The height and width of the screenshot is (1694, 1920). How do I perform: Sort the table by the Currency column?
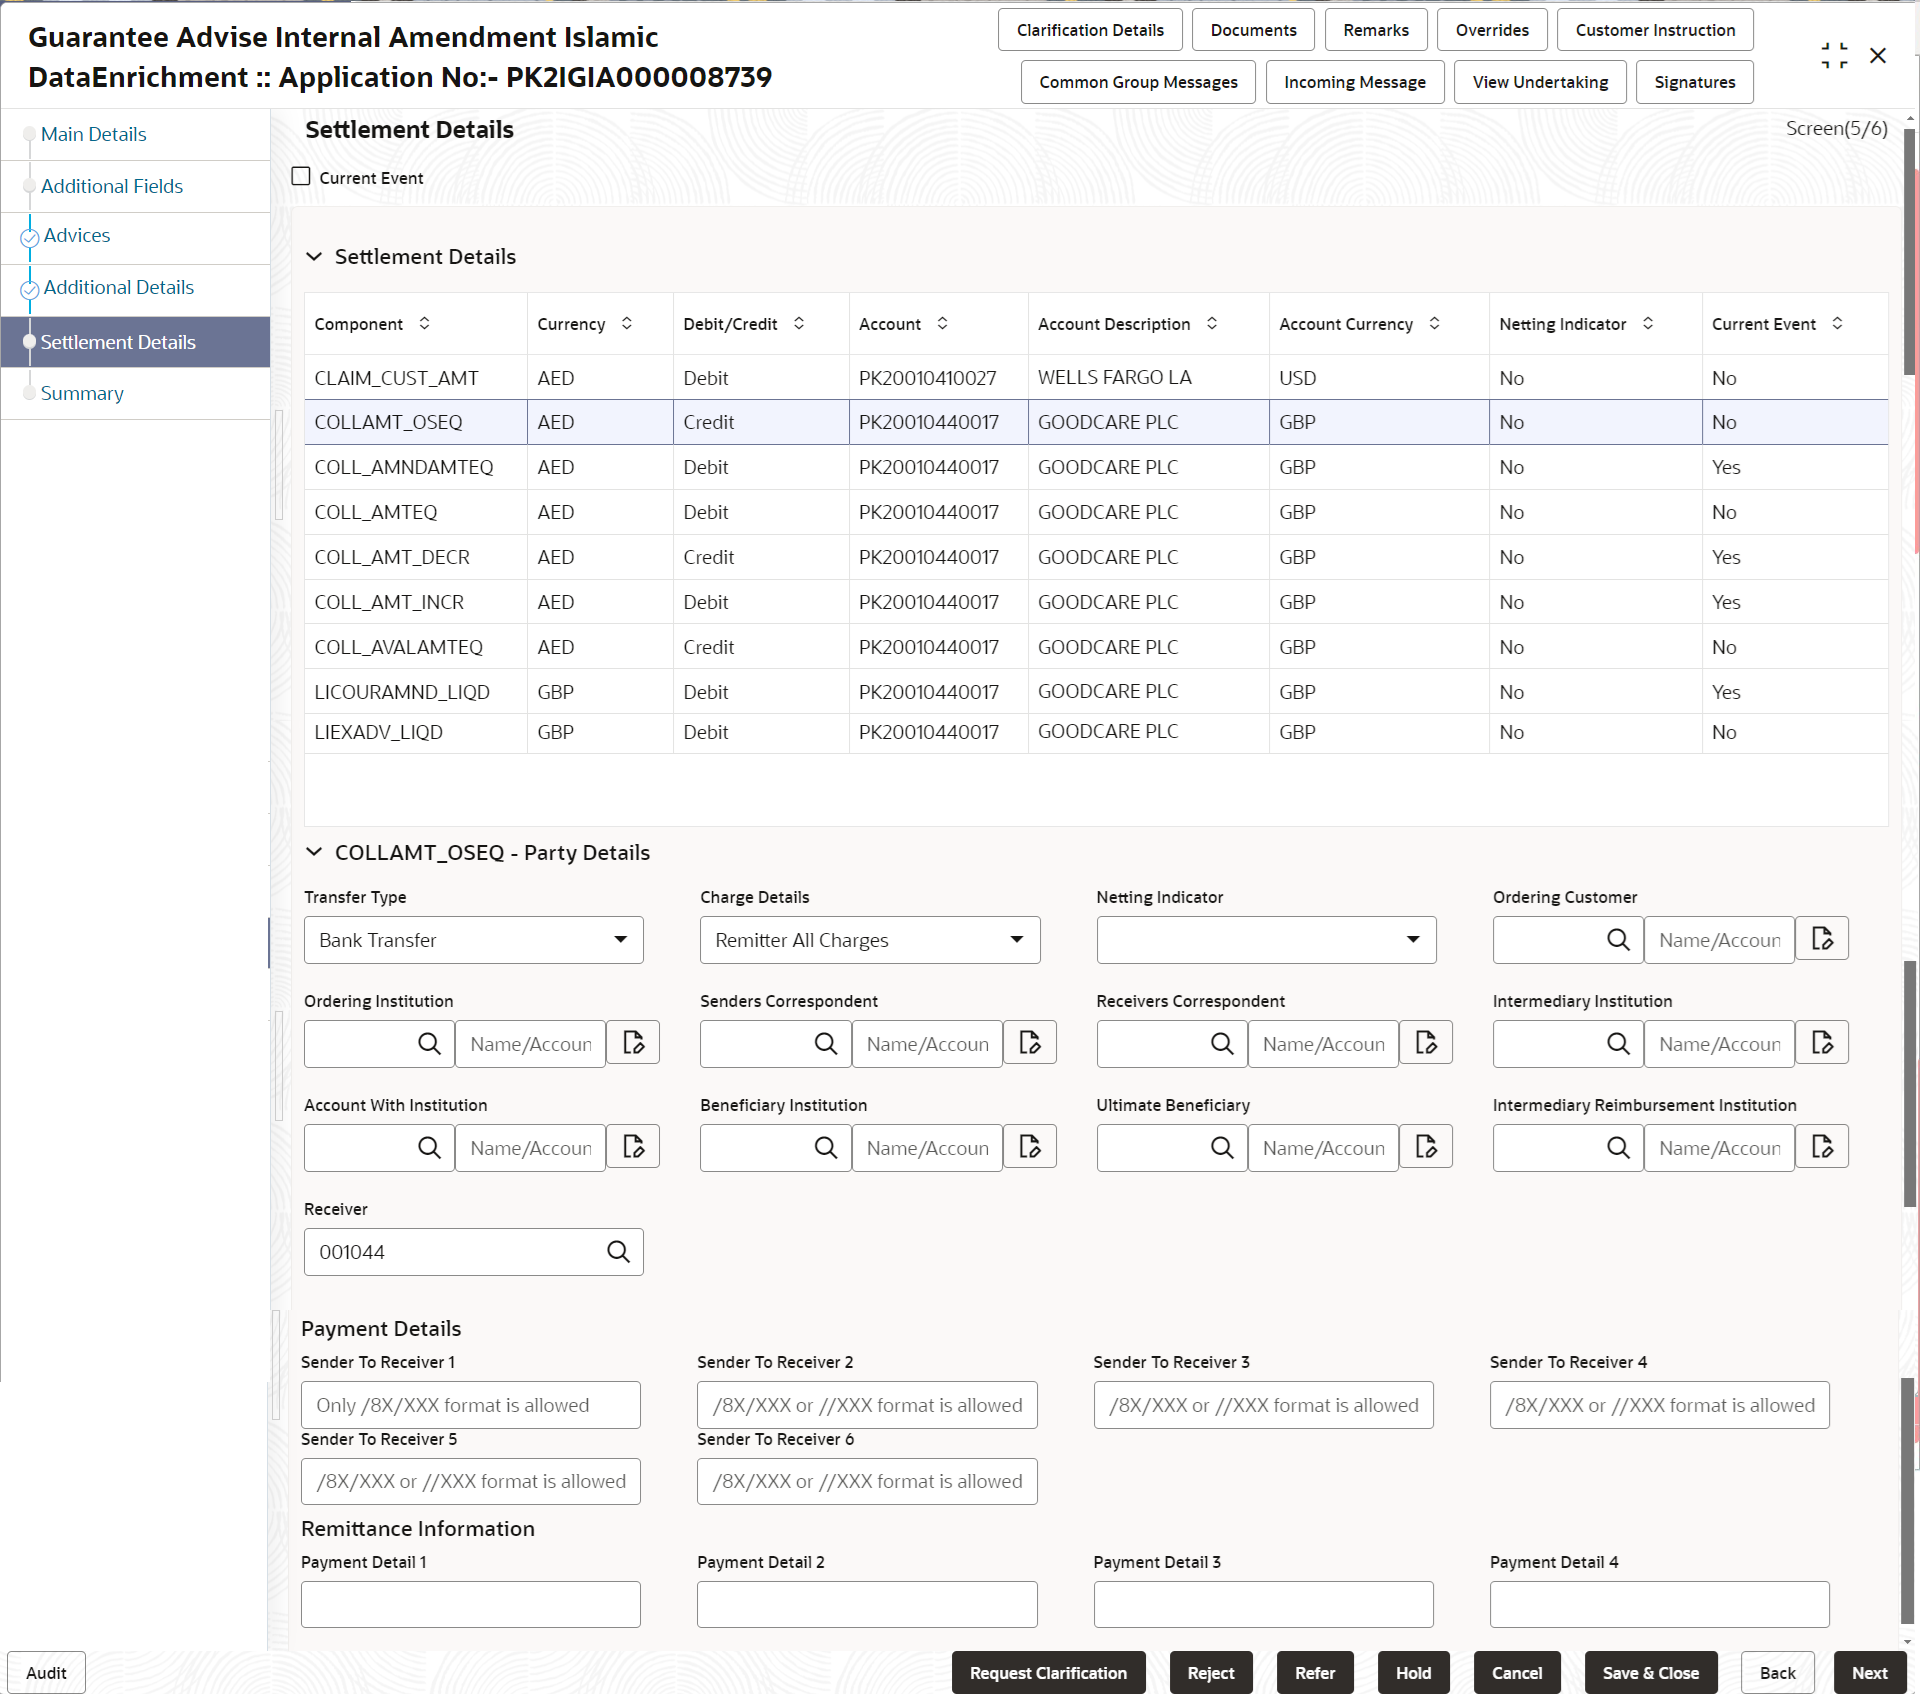point(627,323)
